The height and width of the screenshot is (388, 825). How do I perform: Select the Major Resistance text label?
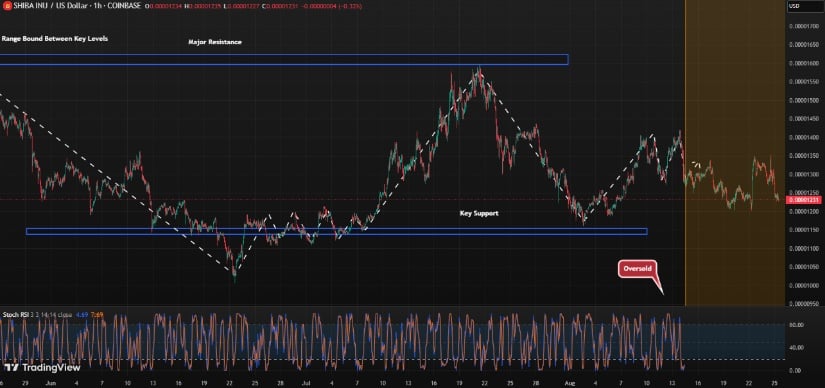[x=215, y=42]
